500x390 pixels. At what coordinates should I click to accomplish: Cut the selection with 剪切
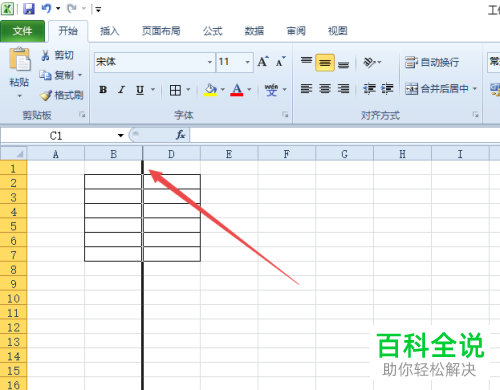coord(58,55)
